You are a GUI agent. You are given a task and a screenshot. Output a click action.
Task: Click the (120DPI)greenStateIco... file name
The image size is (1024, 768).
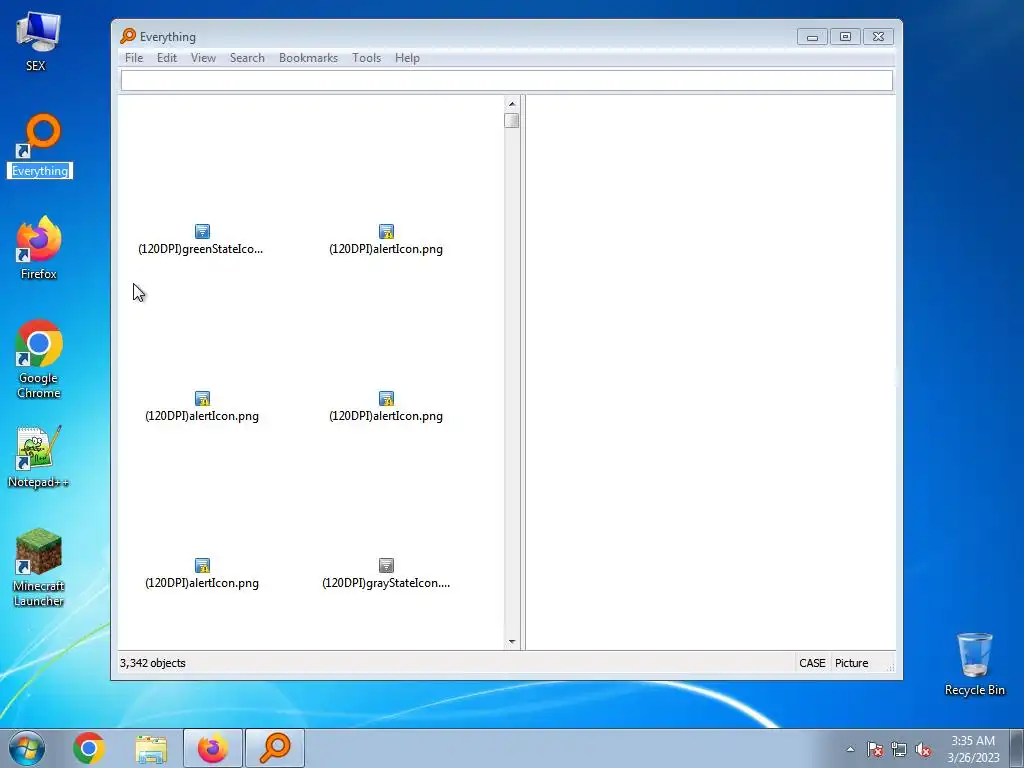click(x=200, y=249)
